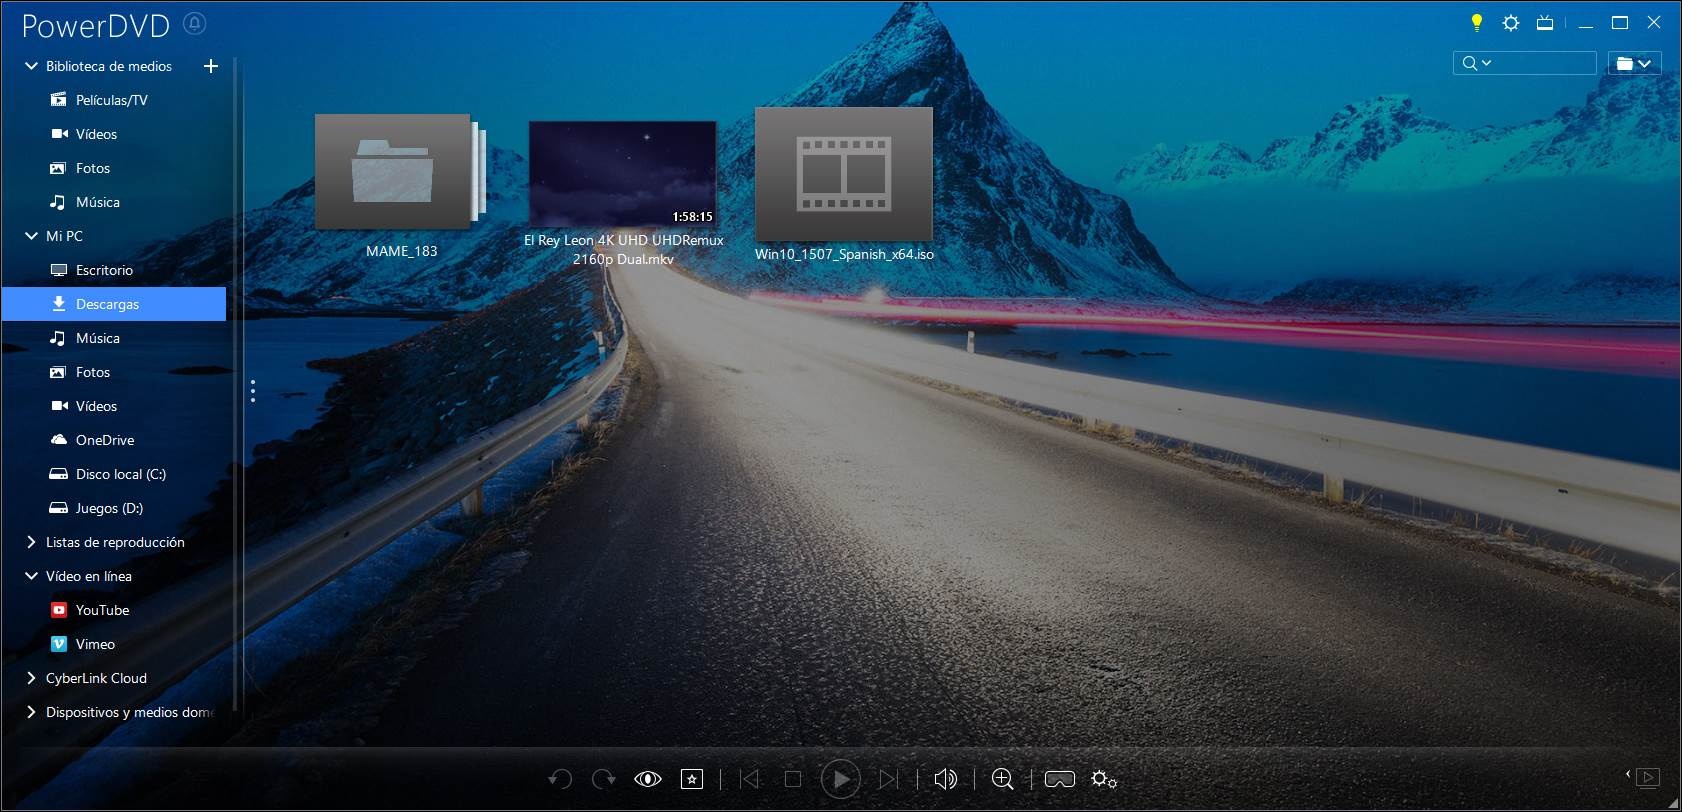The image size is (1682, 812).
Task: Collapse the Vídeo en línea section
Action: point(31,576)
